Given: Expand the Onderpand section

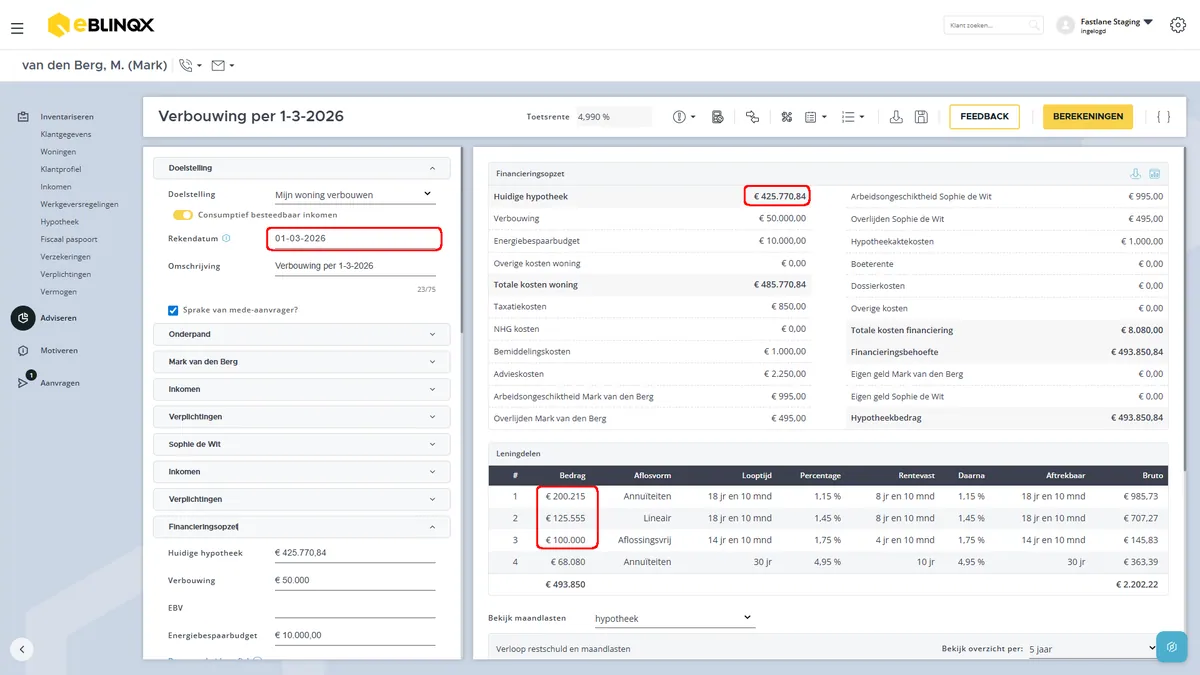Looking at the screenshot, I should 301,334.
